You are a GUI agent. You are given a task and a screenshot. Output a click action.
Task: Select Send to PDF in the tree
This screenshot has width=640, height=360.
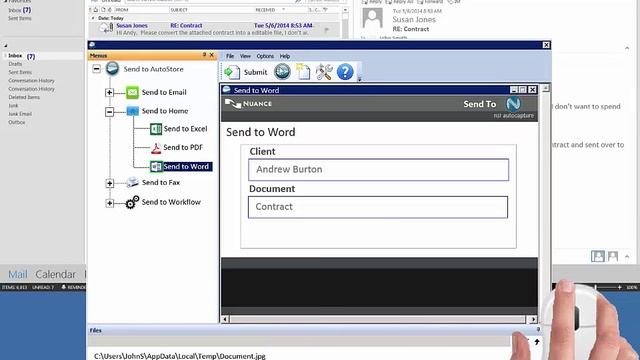click(x=183, y=147)
